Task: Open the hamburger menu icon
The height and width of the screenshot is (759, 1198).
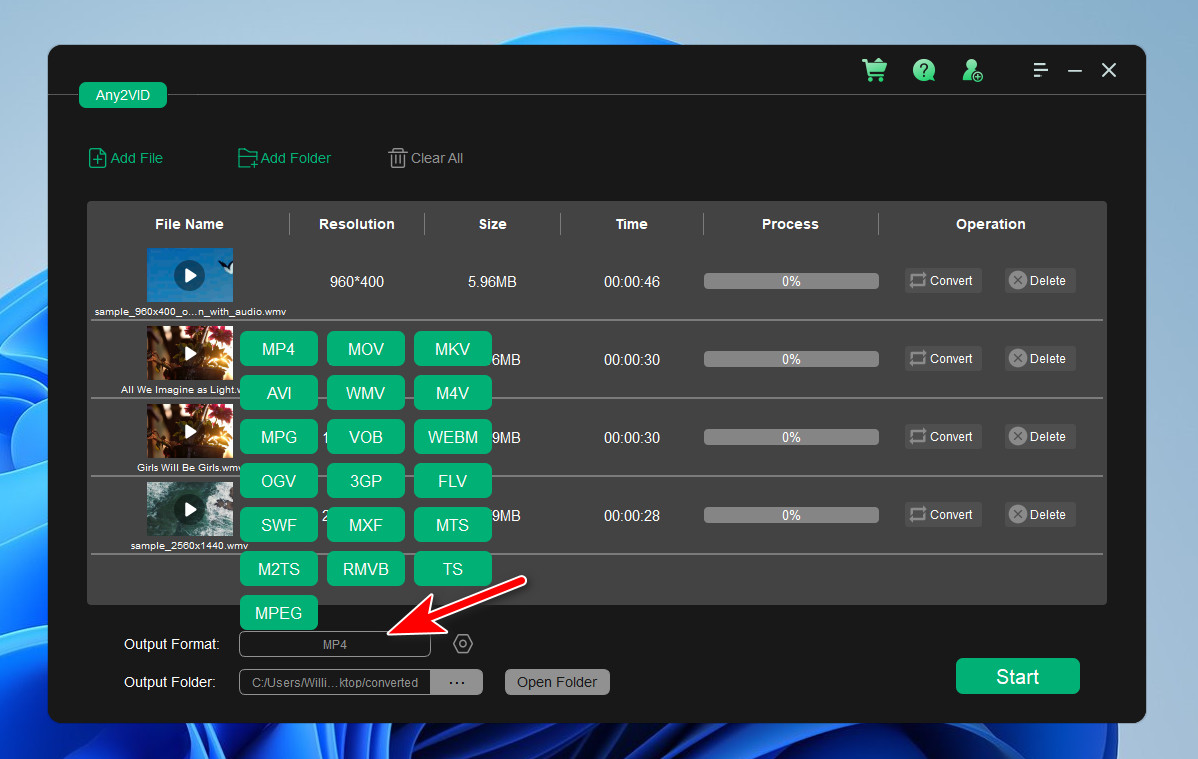Action: (1040, 70)
